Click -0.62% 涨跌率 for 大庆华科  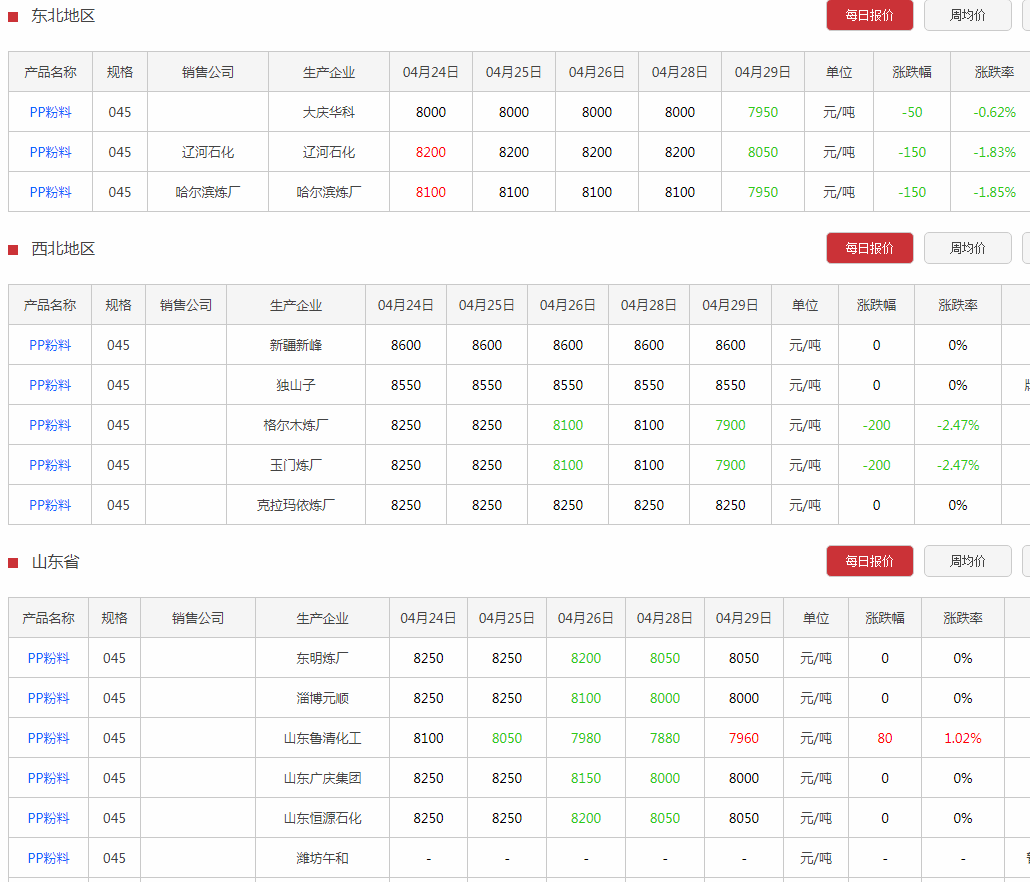coord(995,112)
